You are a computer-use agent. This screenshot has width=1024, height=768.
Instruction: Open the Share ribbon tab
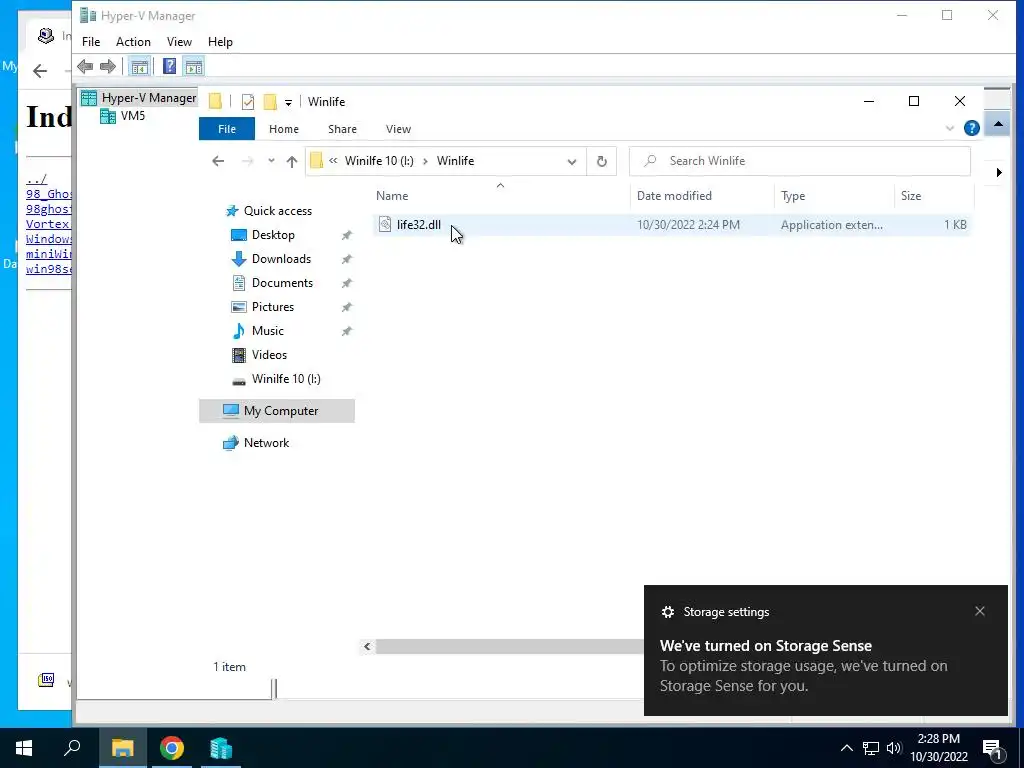pyautogui.click(x=342, y=129)
